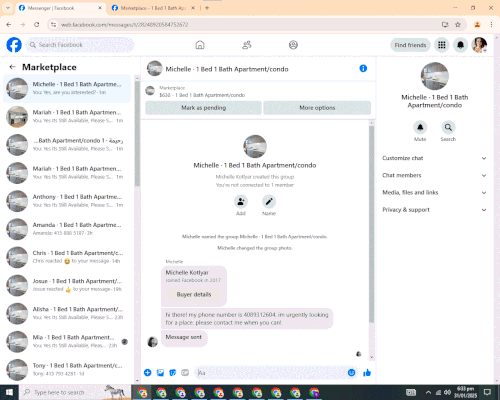This screenshot has width=500, height=400.
Task: Click the taskbar clock and date
Action: (x=465, y=392)
